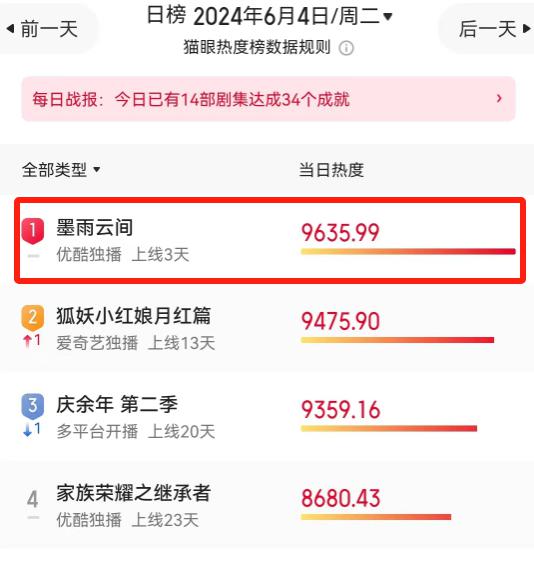Select the 当日热度 column header
The height and width of the screenshot is (562, 534).
[x=332, y=170]
